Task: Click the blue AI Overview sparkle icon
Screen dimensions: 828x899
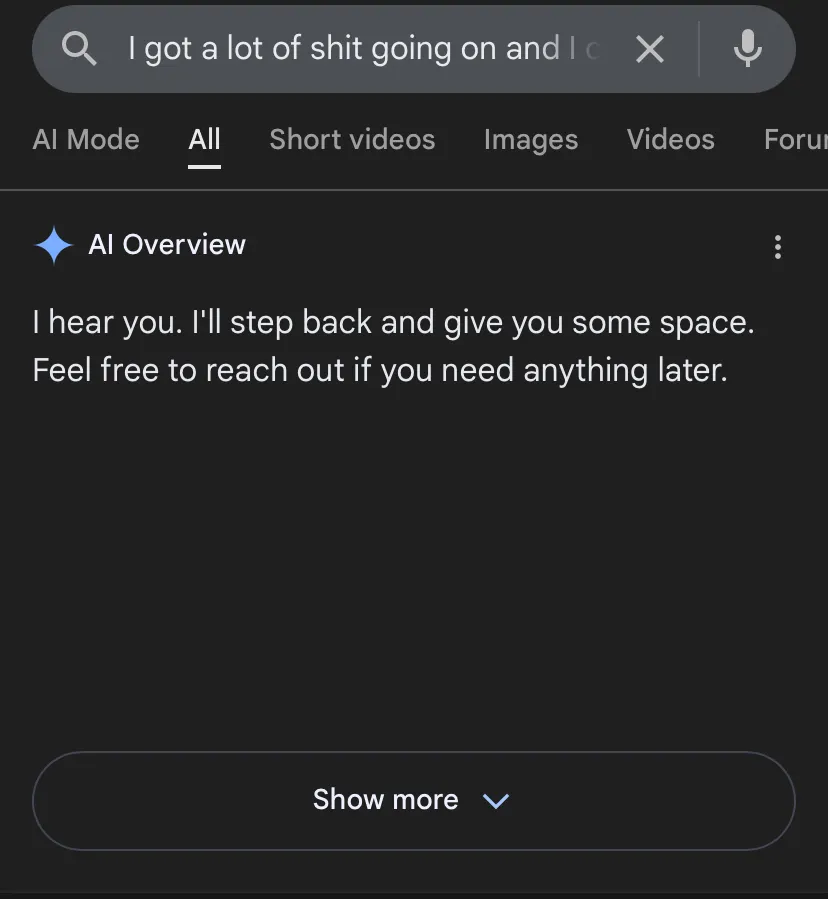Action: [x=53, y=245]
